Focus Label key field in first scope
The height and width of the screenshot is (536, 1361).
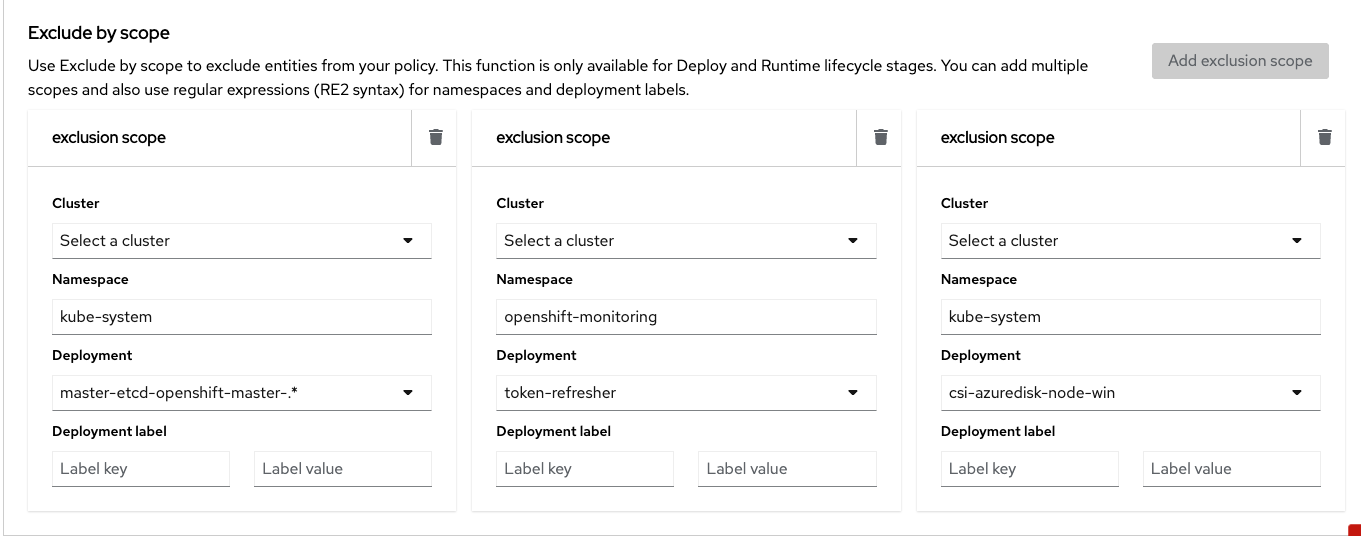coord(140,469)
